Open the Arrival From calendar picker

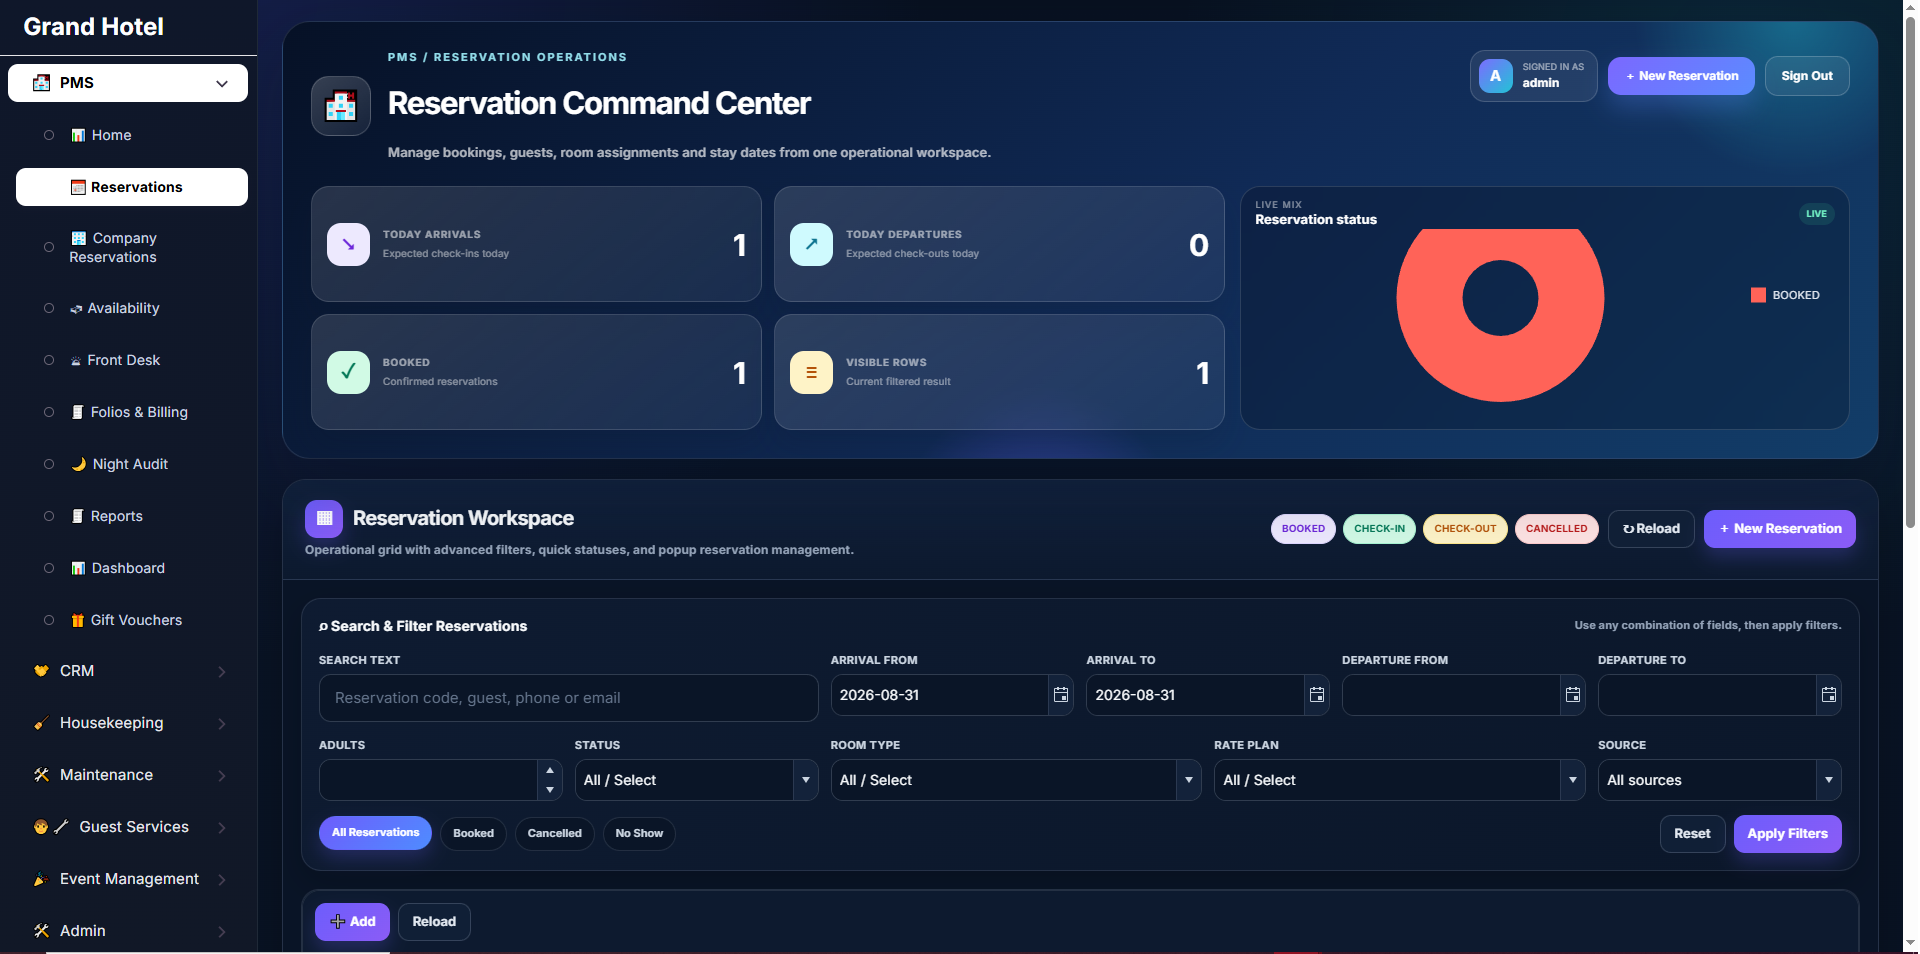point(1061,695)
